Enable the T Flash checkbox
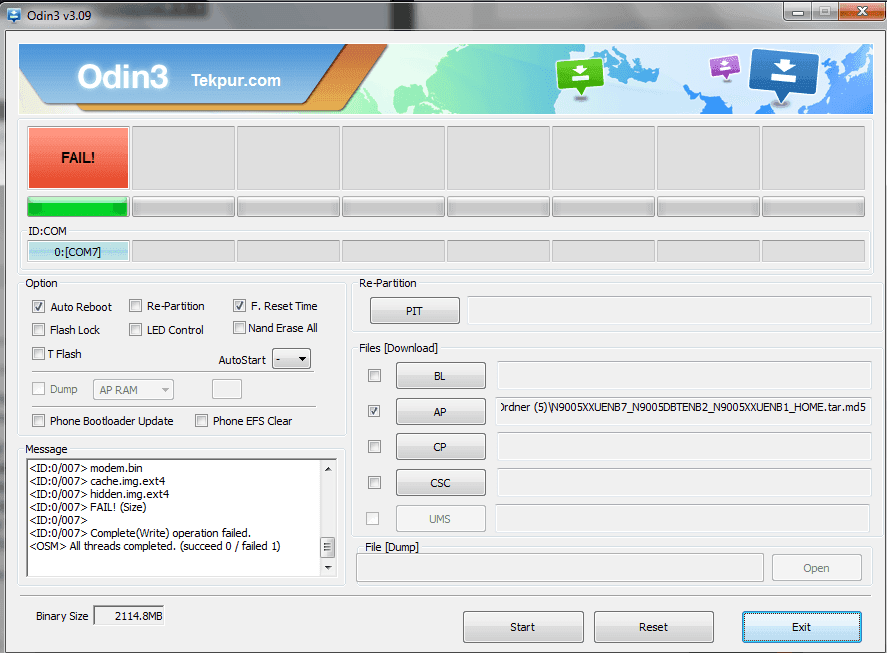The width and height of the screenshot is (887, 653). (x=38, y=354)
